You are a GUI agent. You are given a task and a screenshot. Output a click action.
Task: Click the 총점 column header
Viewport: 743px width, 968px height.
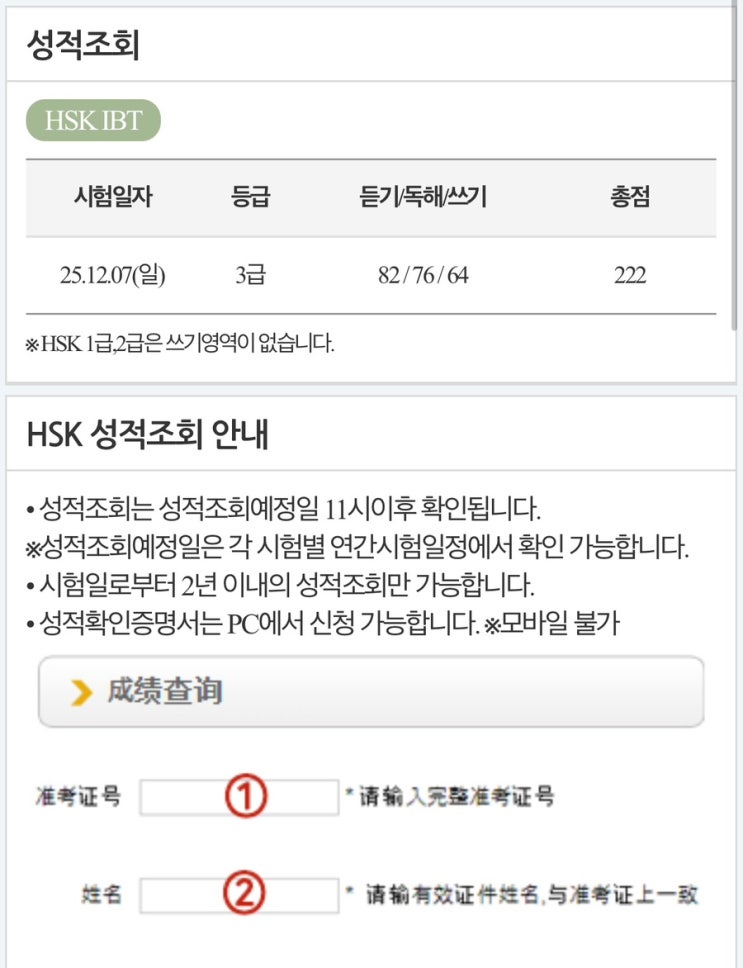(630, 198)
